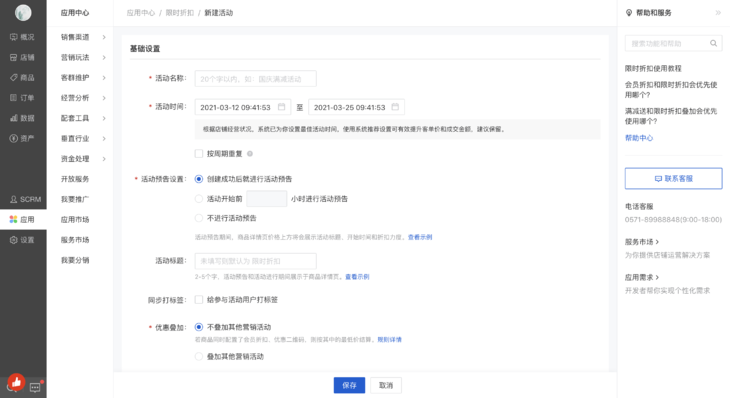Click the 应用中心 sidebar heading

pos(75,13)
